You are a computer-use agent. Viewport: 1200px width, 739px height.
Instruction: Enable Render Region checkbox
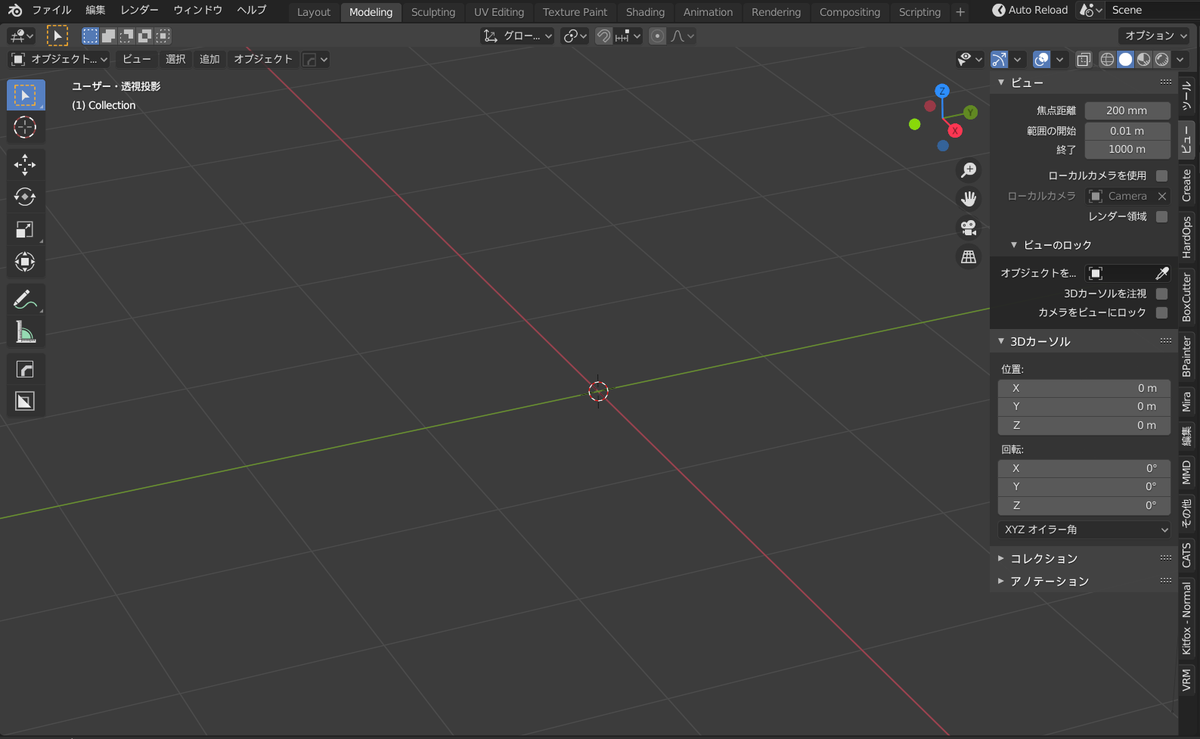(x=1161, y=216)
